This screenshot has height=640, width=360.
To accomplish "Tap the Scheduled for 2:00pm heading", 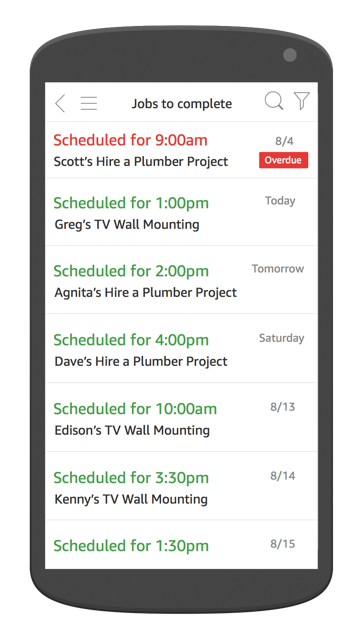I will [x=131, y=271].
